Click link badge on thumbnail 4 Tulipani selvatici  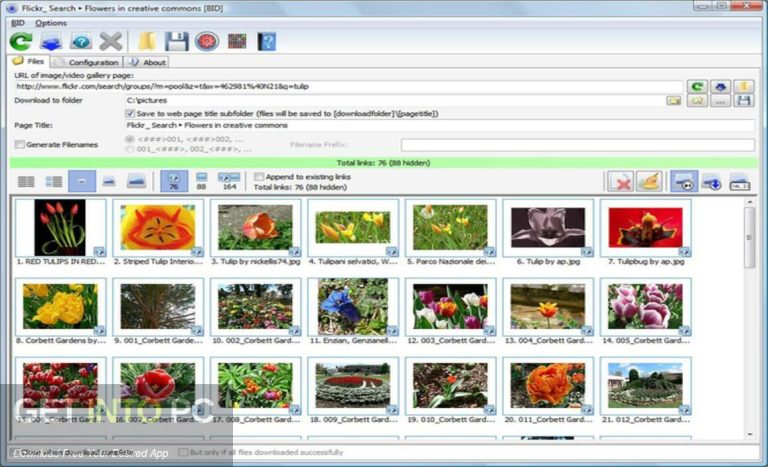[x=392, y=252]
